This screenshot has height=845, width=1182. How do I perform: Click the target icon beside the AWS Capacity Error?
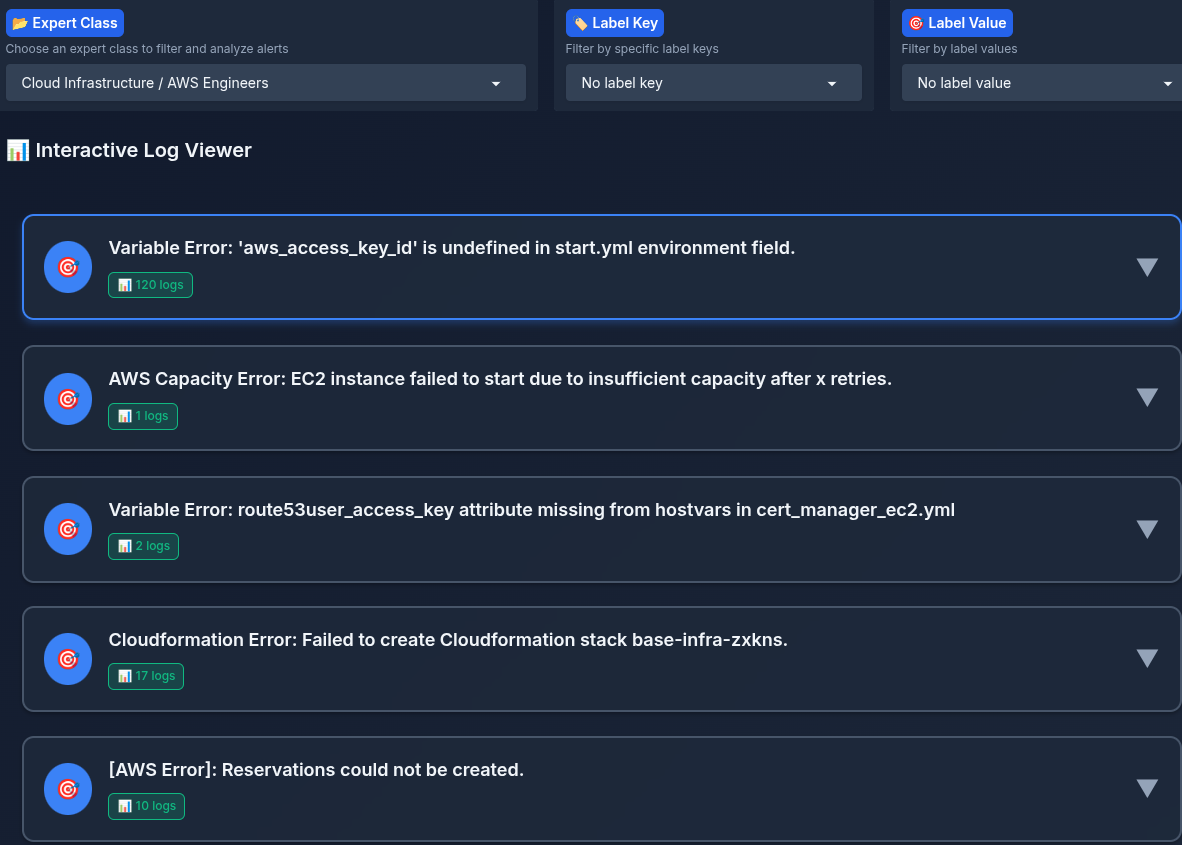67,398
